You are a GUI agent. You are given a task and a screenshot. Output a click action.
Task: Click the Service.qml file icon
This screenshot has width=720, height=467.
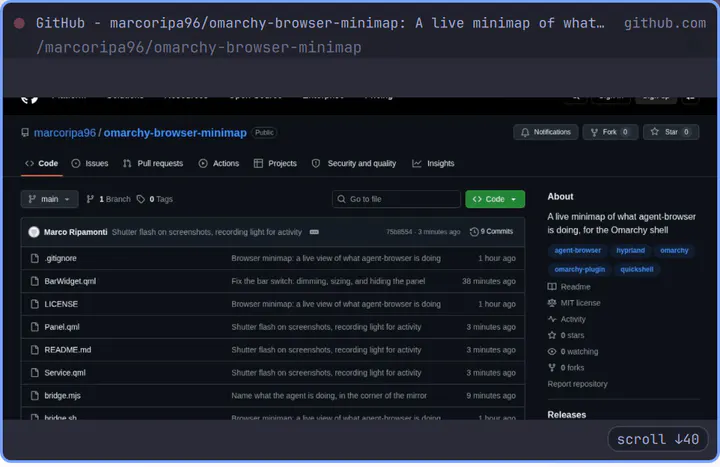34,373
